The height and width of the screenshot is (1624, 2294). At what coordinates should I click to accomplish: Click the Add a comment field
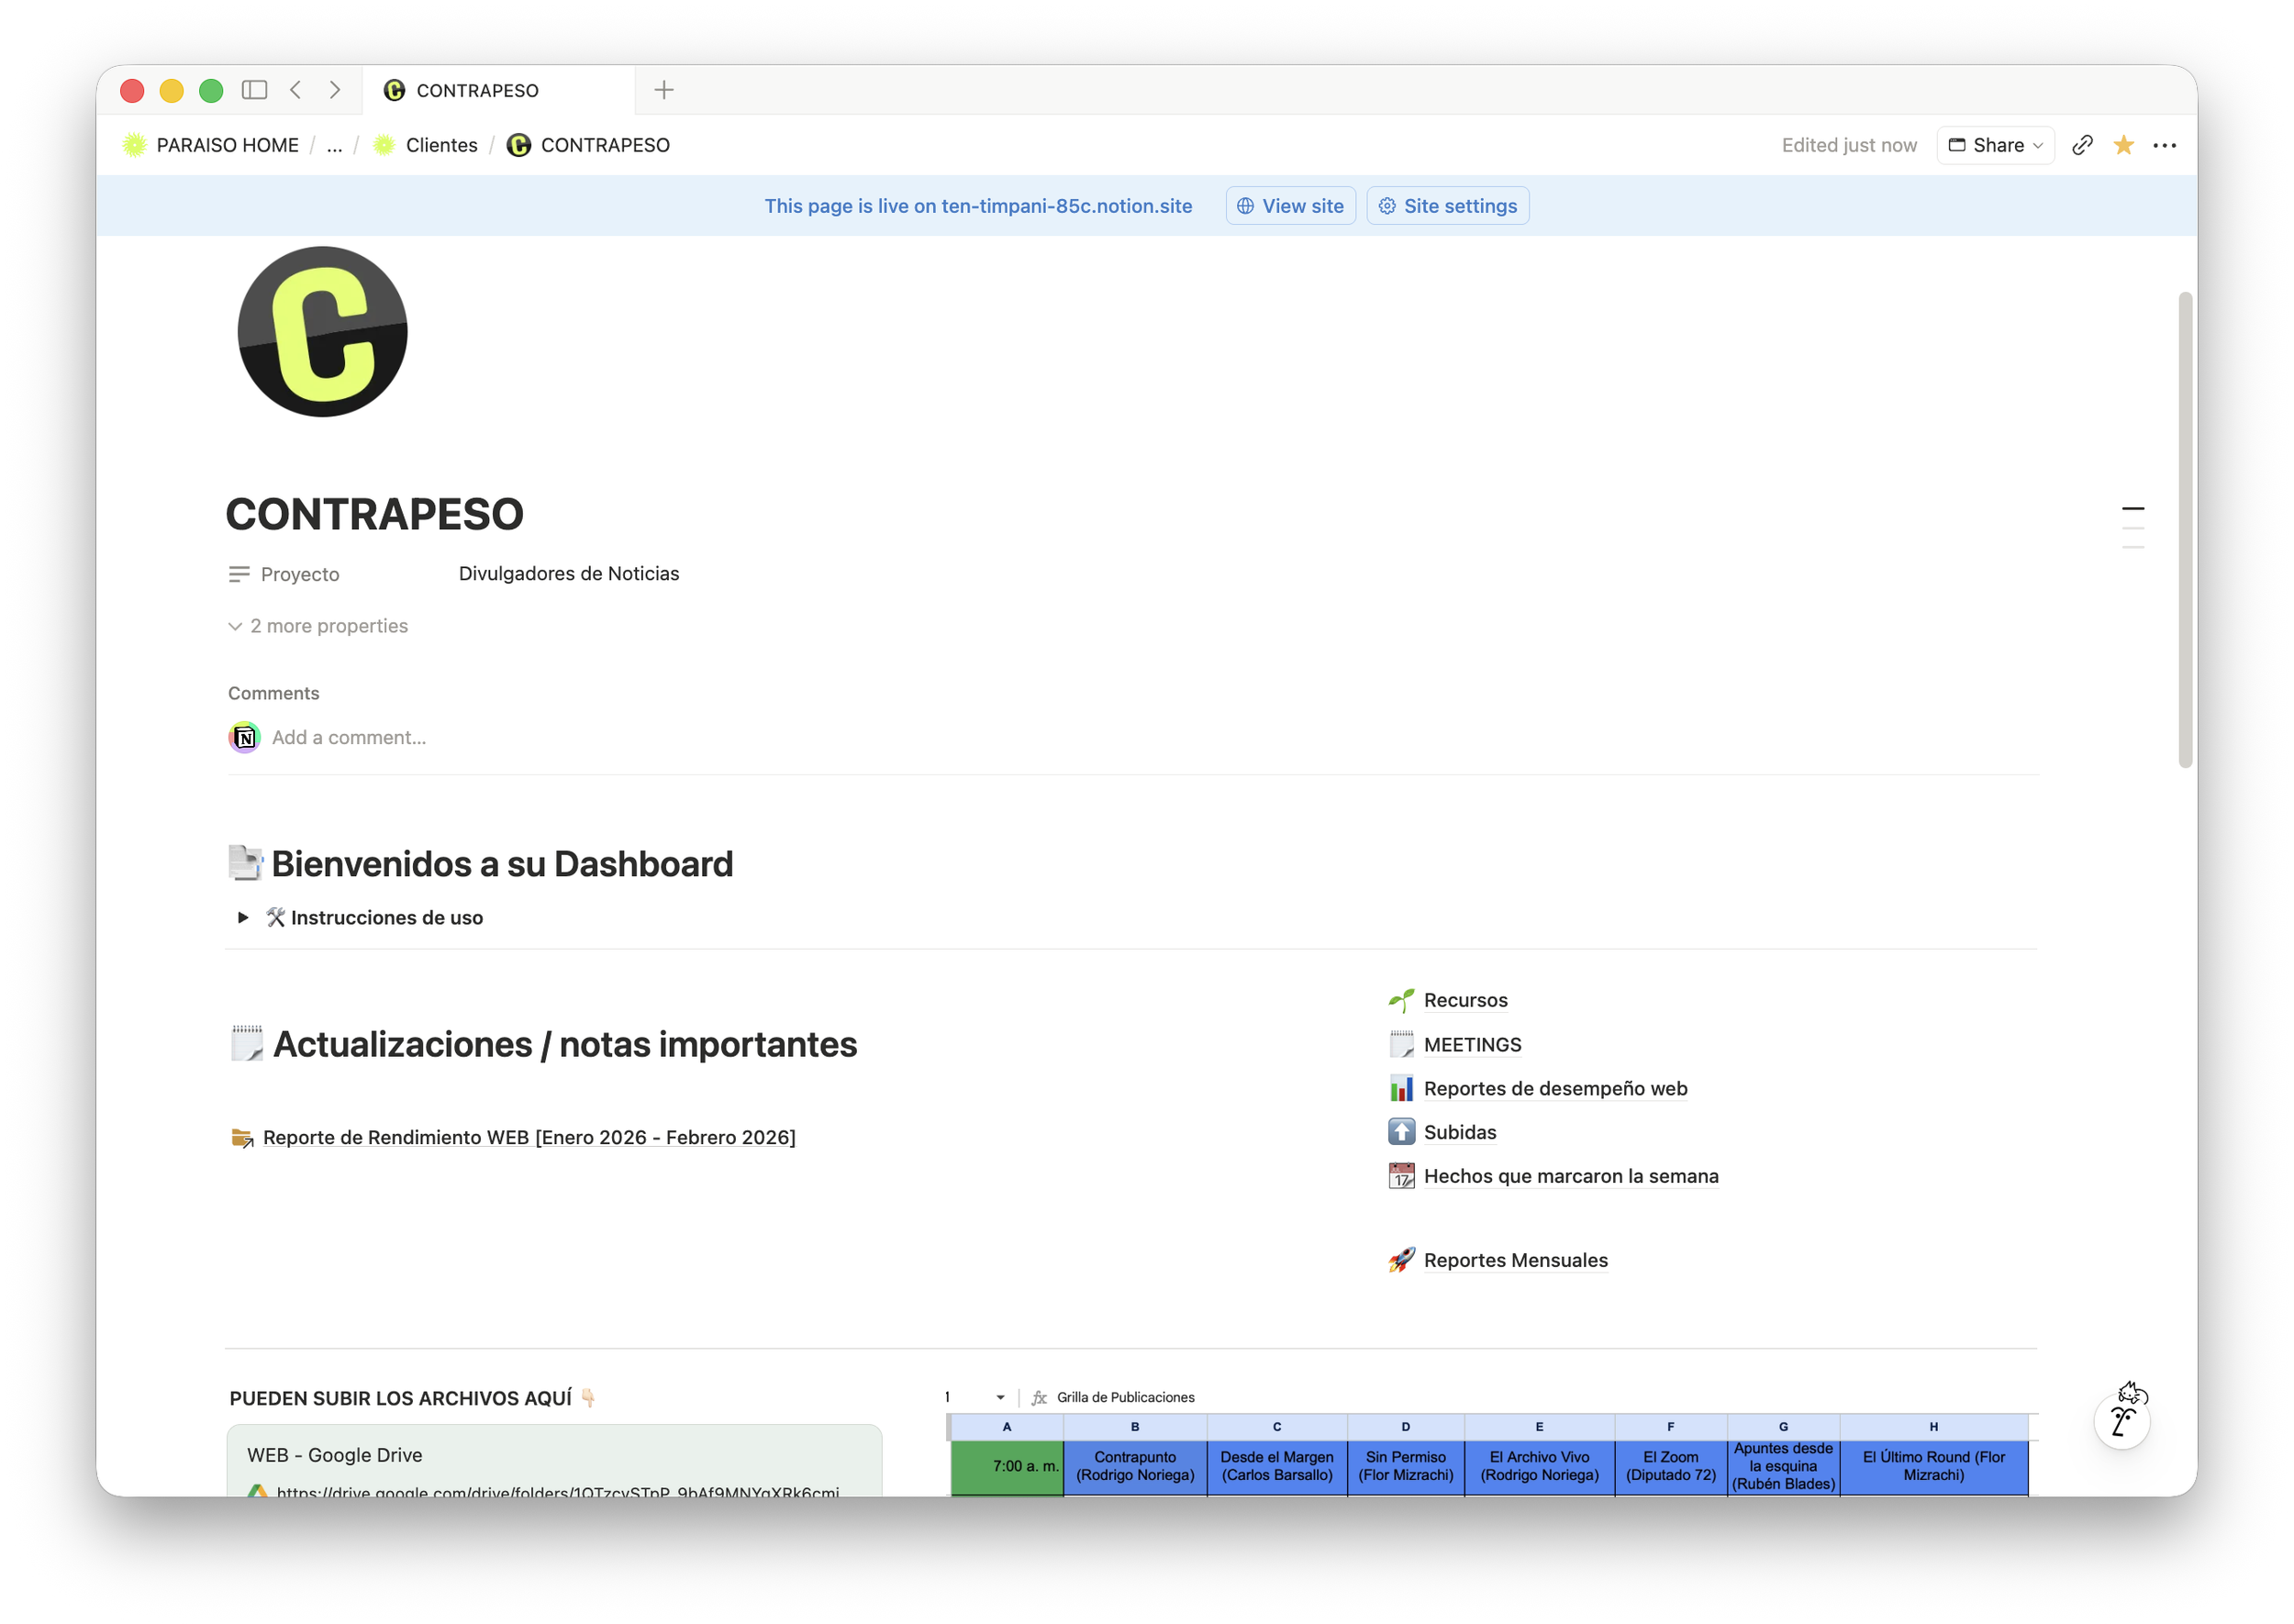click(x=349, y=737)
